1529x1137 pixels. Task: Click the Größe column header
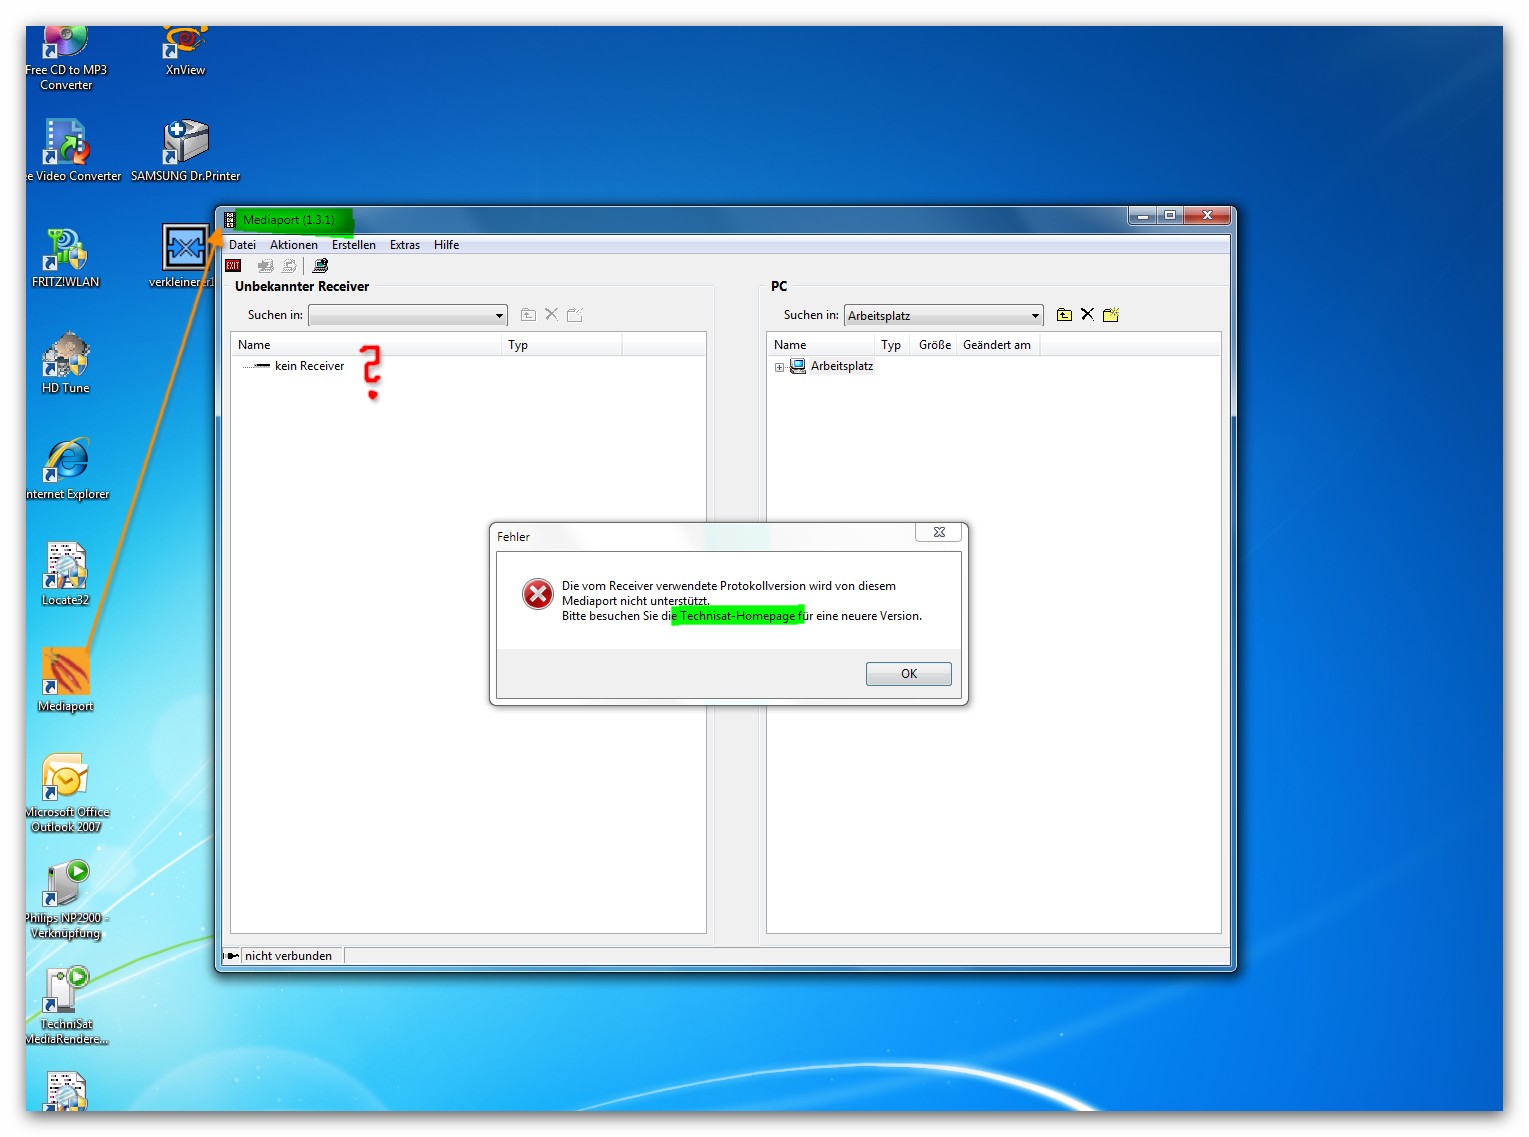tap(935, 345)
